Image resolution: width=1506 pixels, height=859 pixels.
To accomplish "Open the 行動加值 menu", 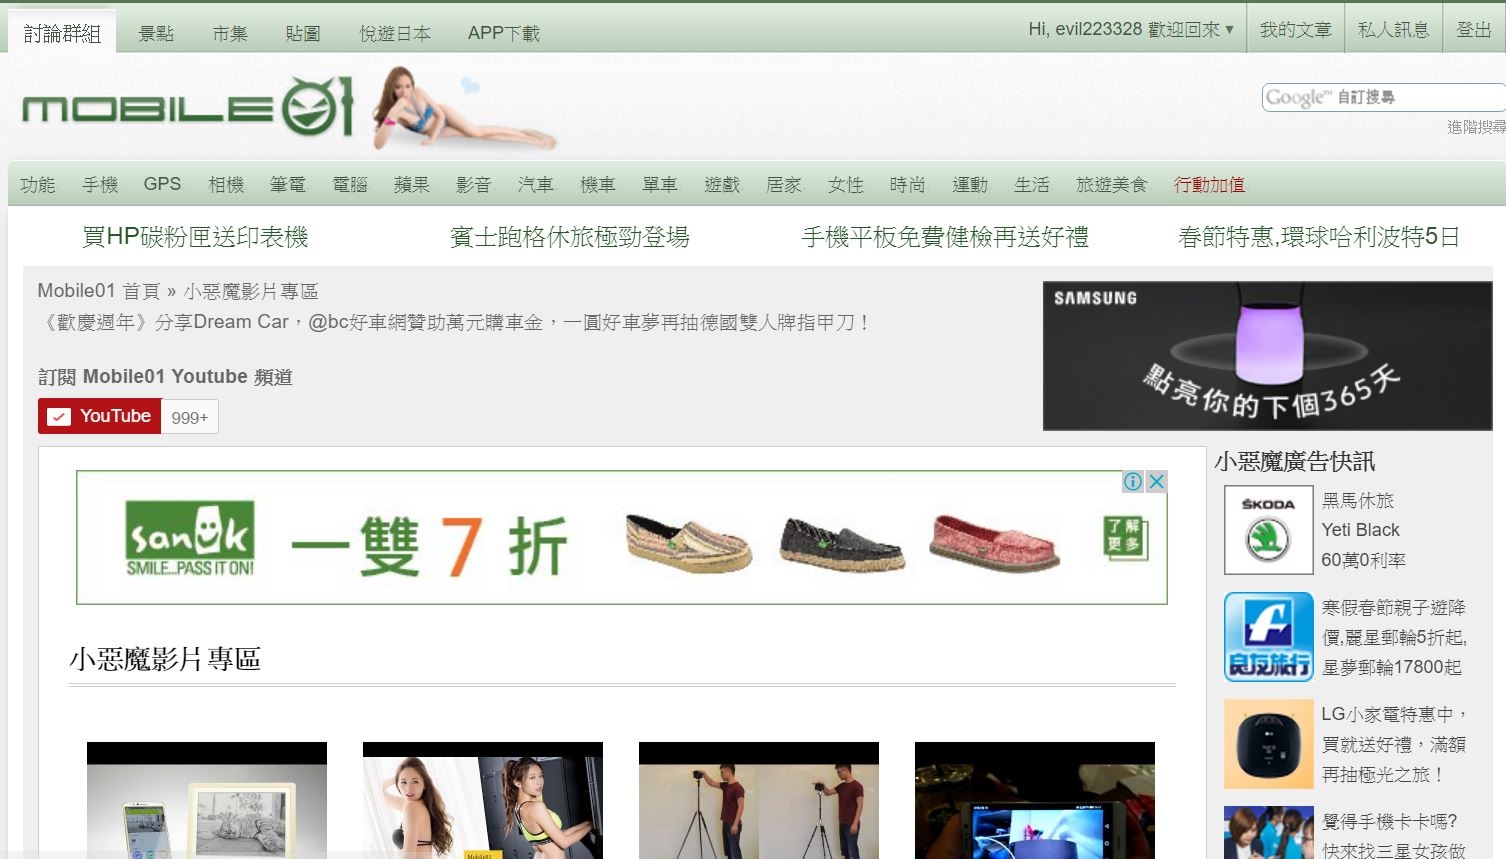I will [1210, 185].
